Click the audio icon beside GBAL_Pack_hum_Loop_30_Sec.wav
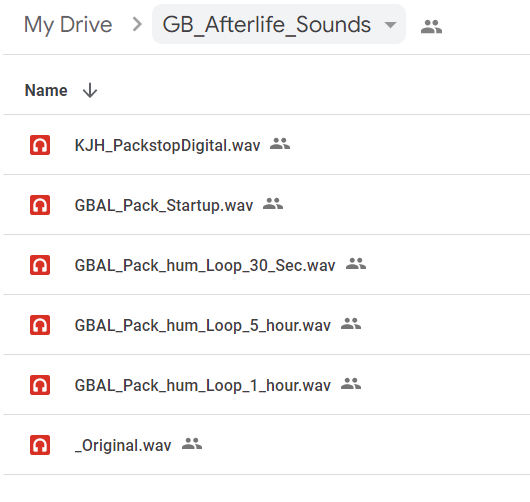 40,265
